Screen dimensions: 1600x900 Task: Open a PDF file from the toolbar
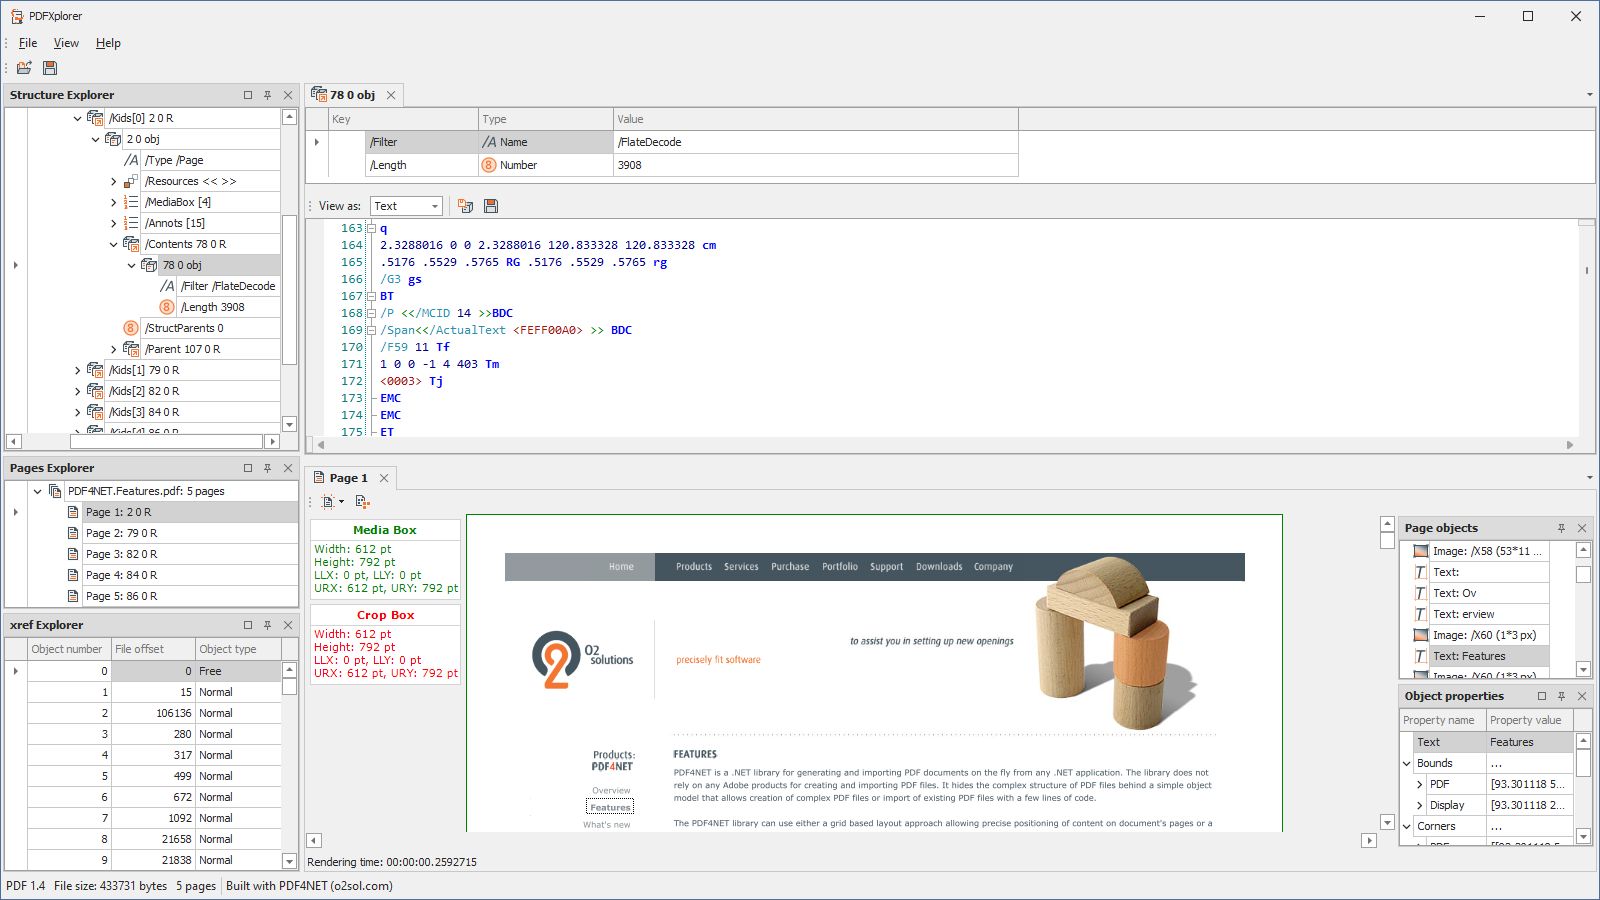point(24,67)
